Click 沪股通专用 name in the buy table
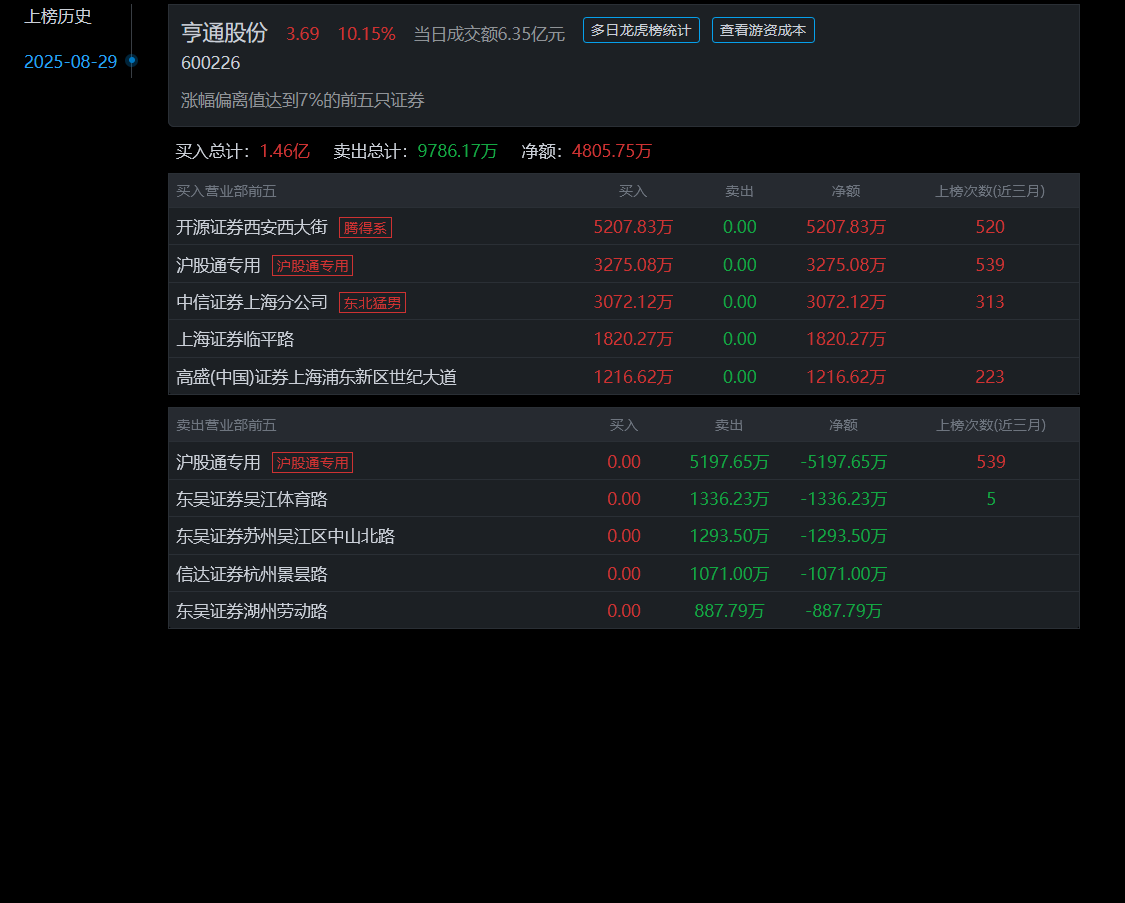1125x903 pixels. click(x=218, y=265)
